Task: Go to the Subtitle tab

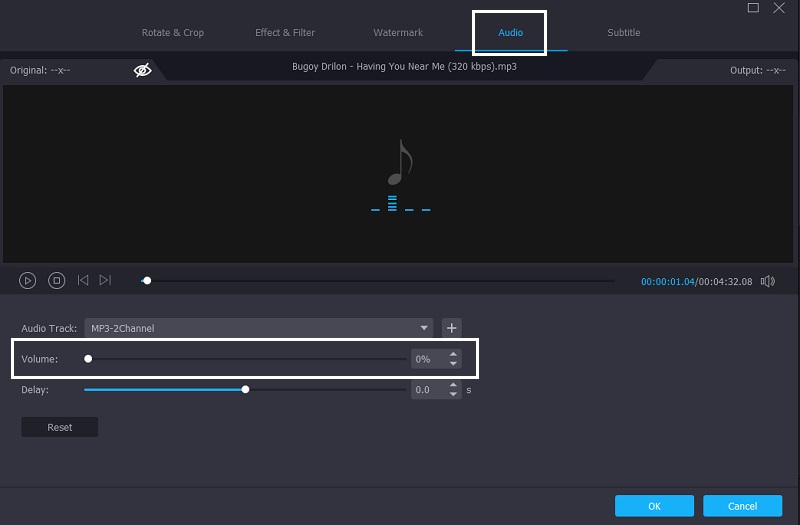Action: click(623, 32)
